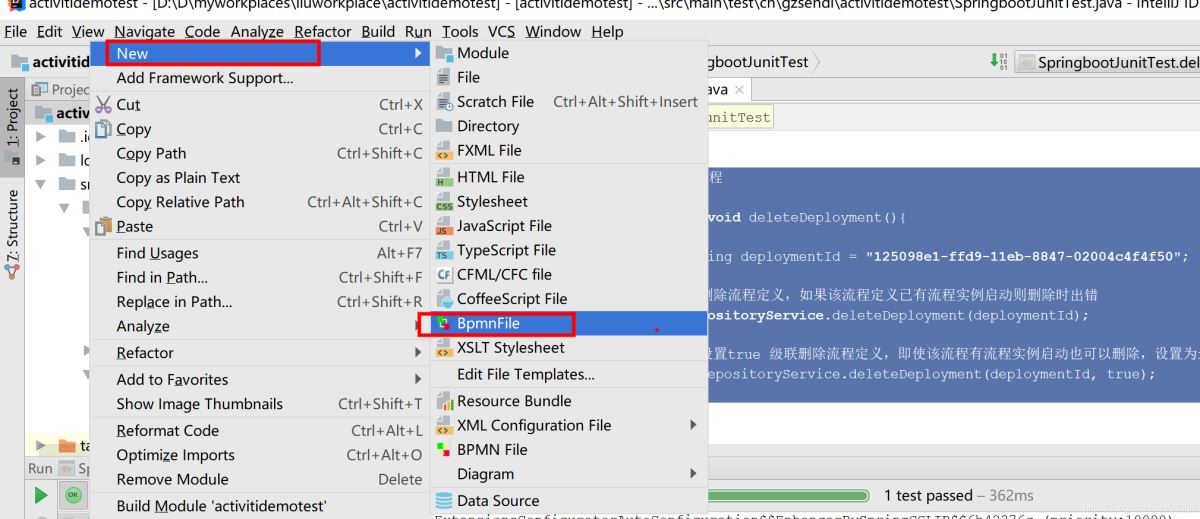Choose Add Framework Support...

click(260, 78)
